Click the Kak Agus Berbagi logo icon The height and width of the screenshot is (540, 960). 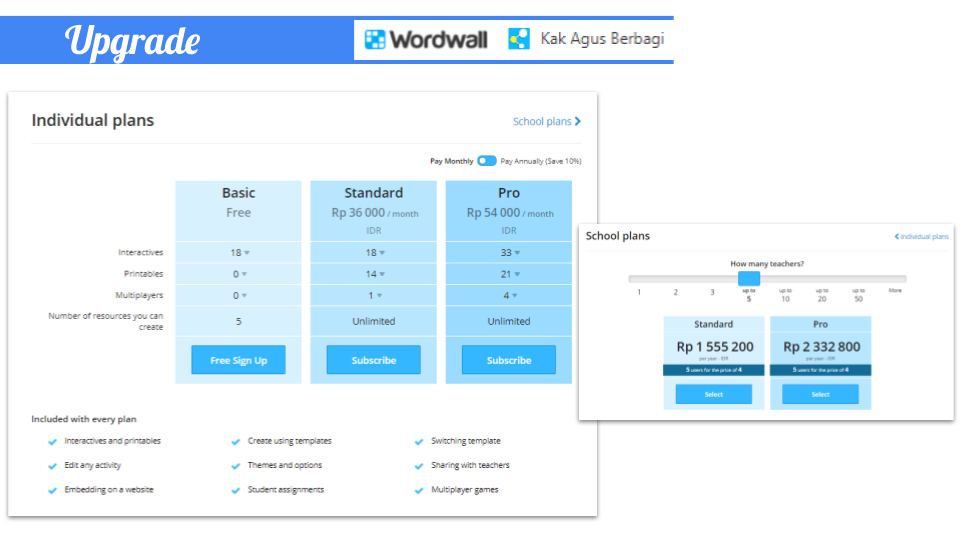(x=519, y=39)
